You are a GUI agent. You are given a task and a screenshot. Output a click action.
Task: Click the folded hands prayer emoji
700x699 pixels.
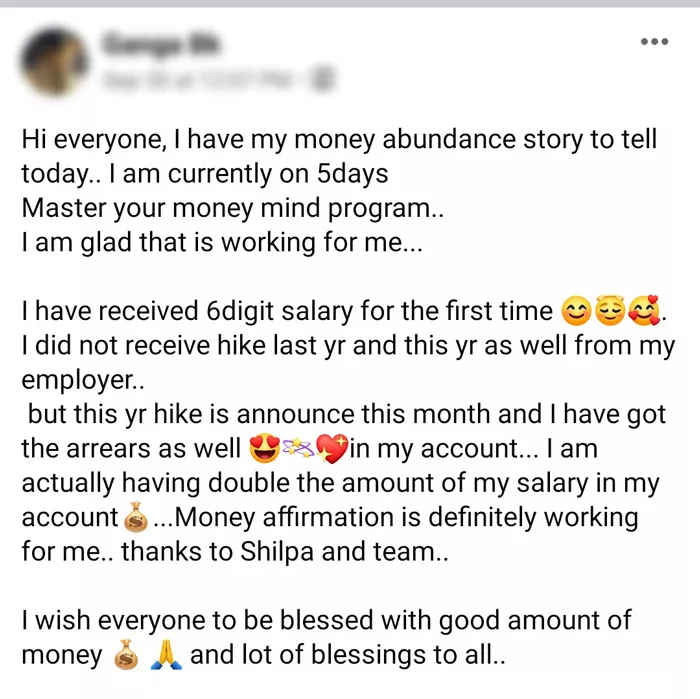click(166, 656)
